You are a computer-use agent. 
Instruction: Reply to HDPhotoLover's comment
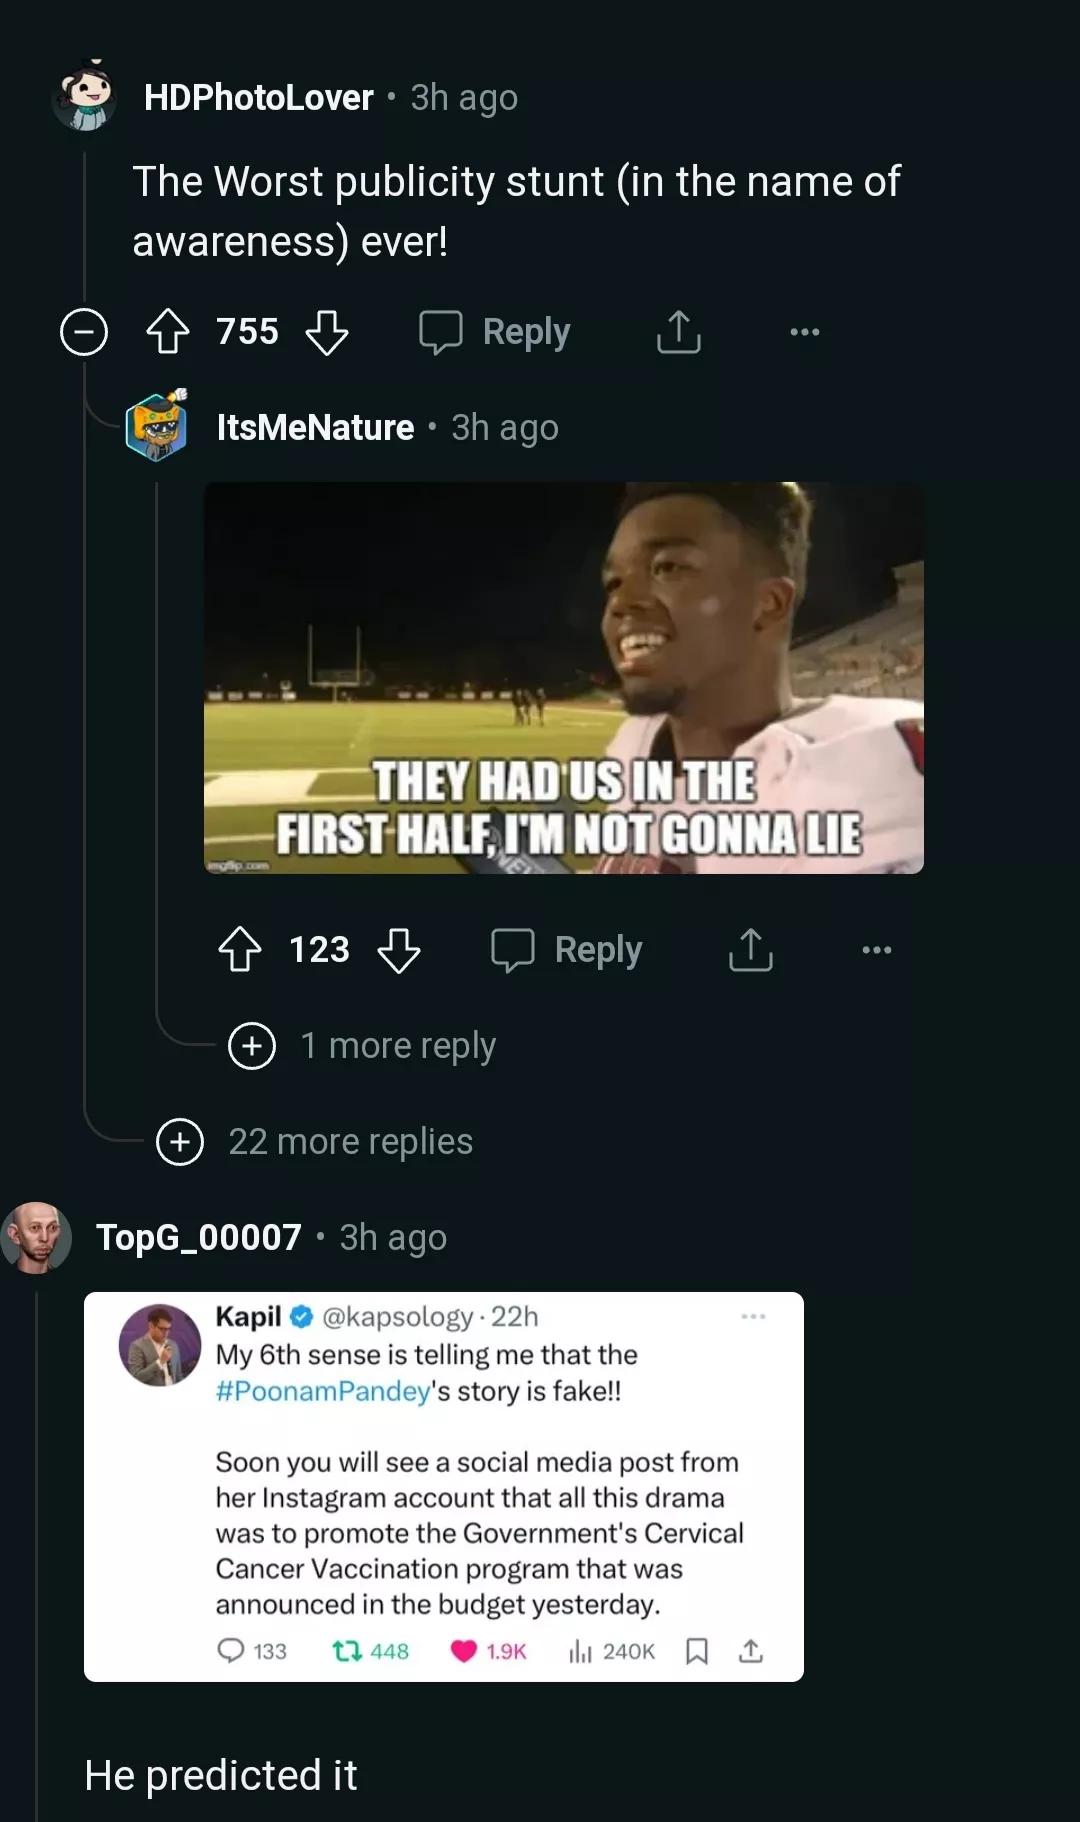pos(496,332)
